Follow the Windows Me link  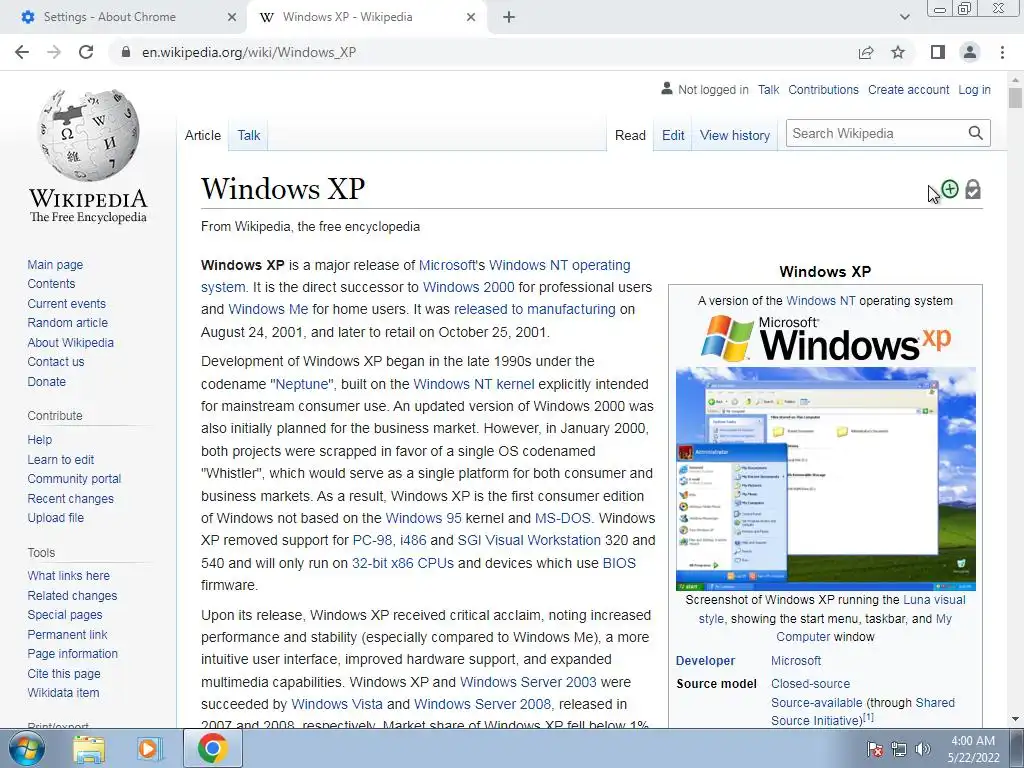[268, 309]
